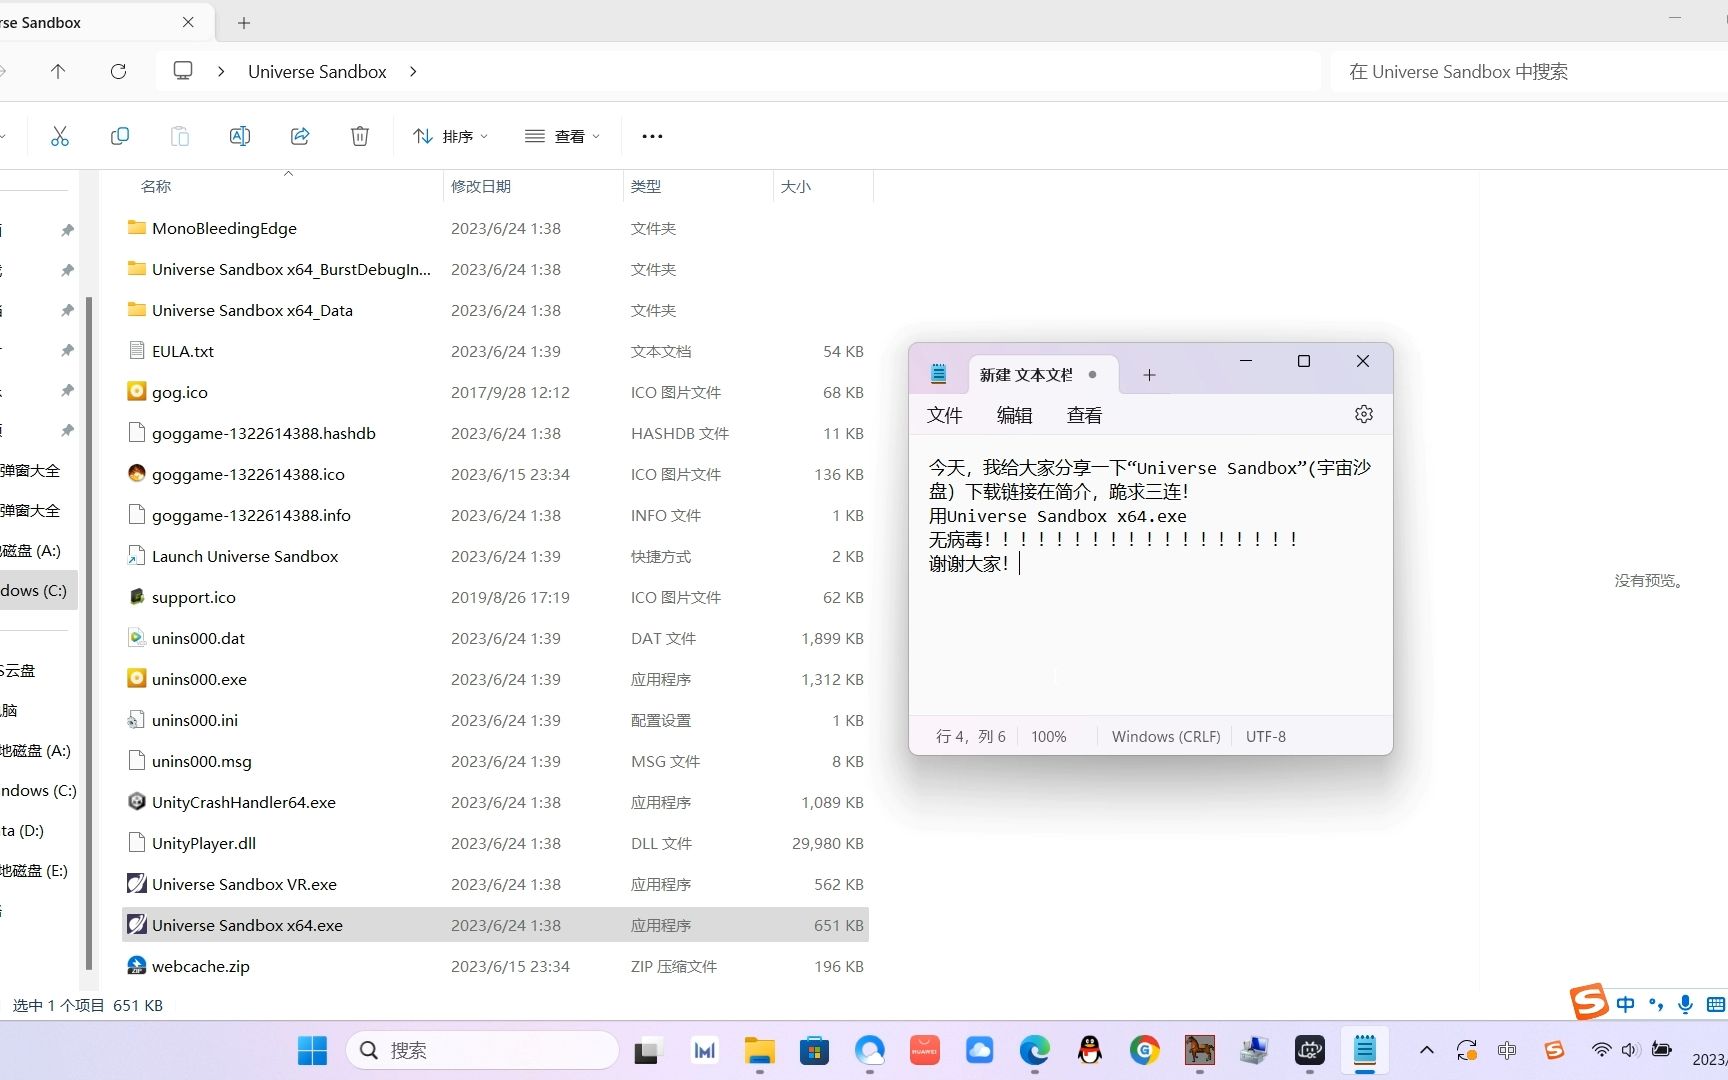Open Microsoft Edge from taskbar

pos(1035,1050)
